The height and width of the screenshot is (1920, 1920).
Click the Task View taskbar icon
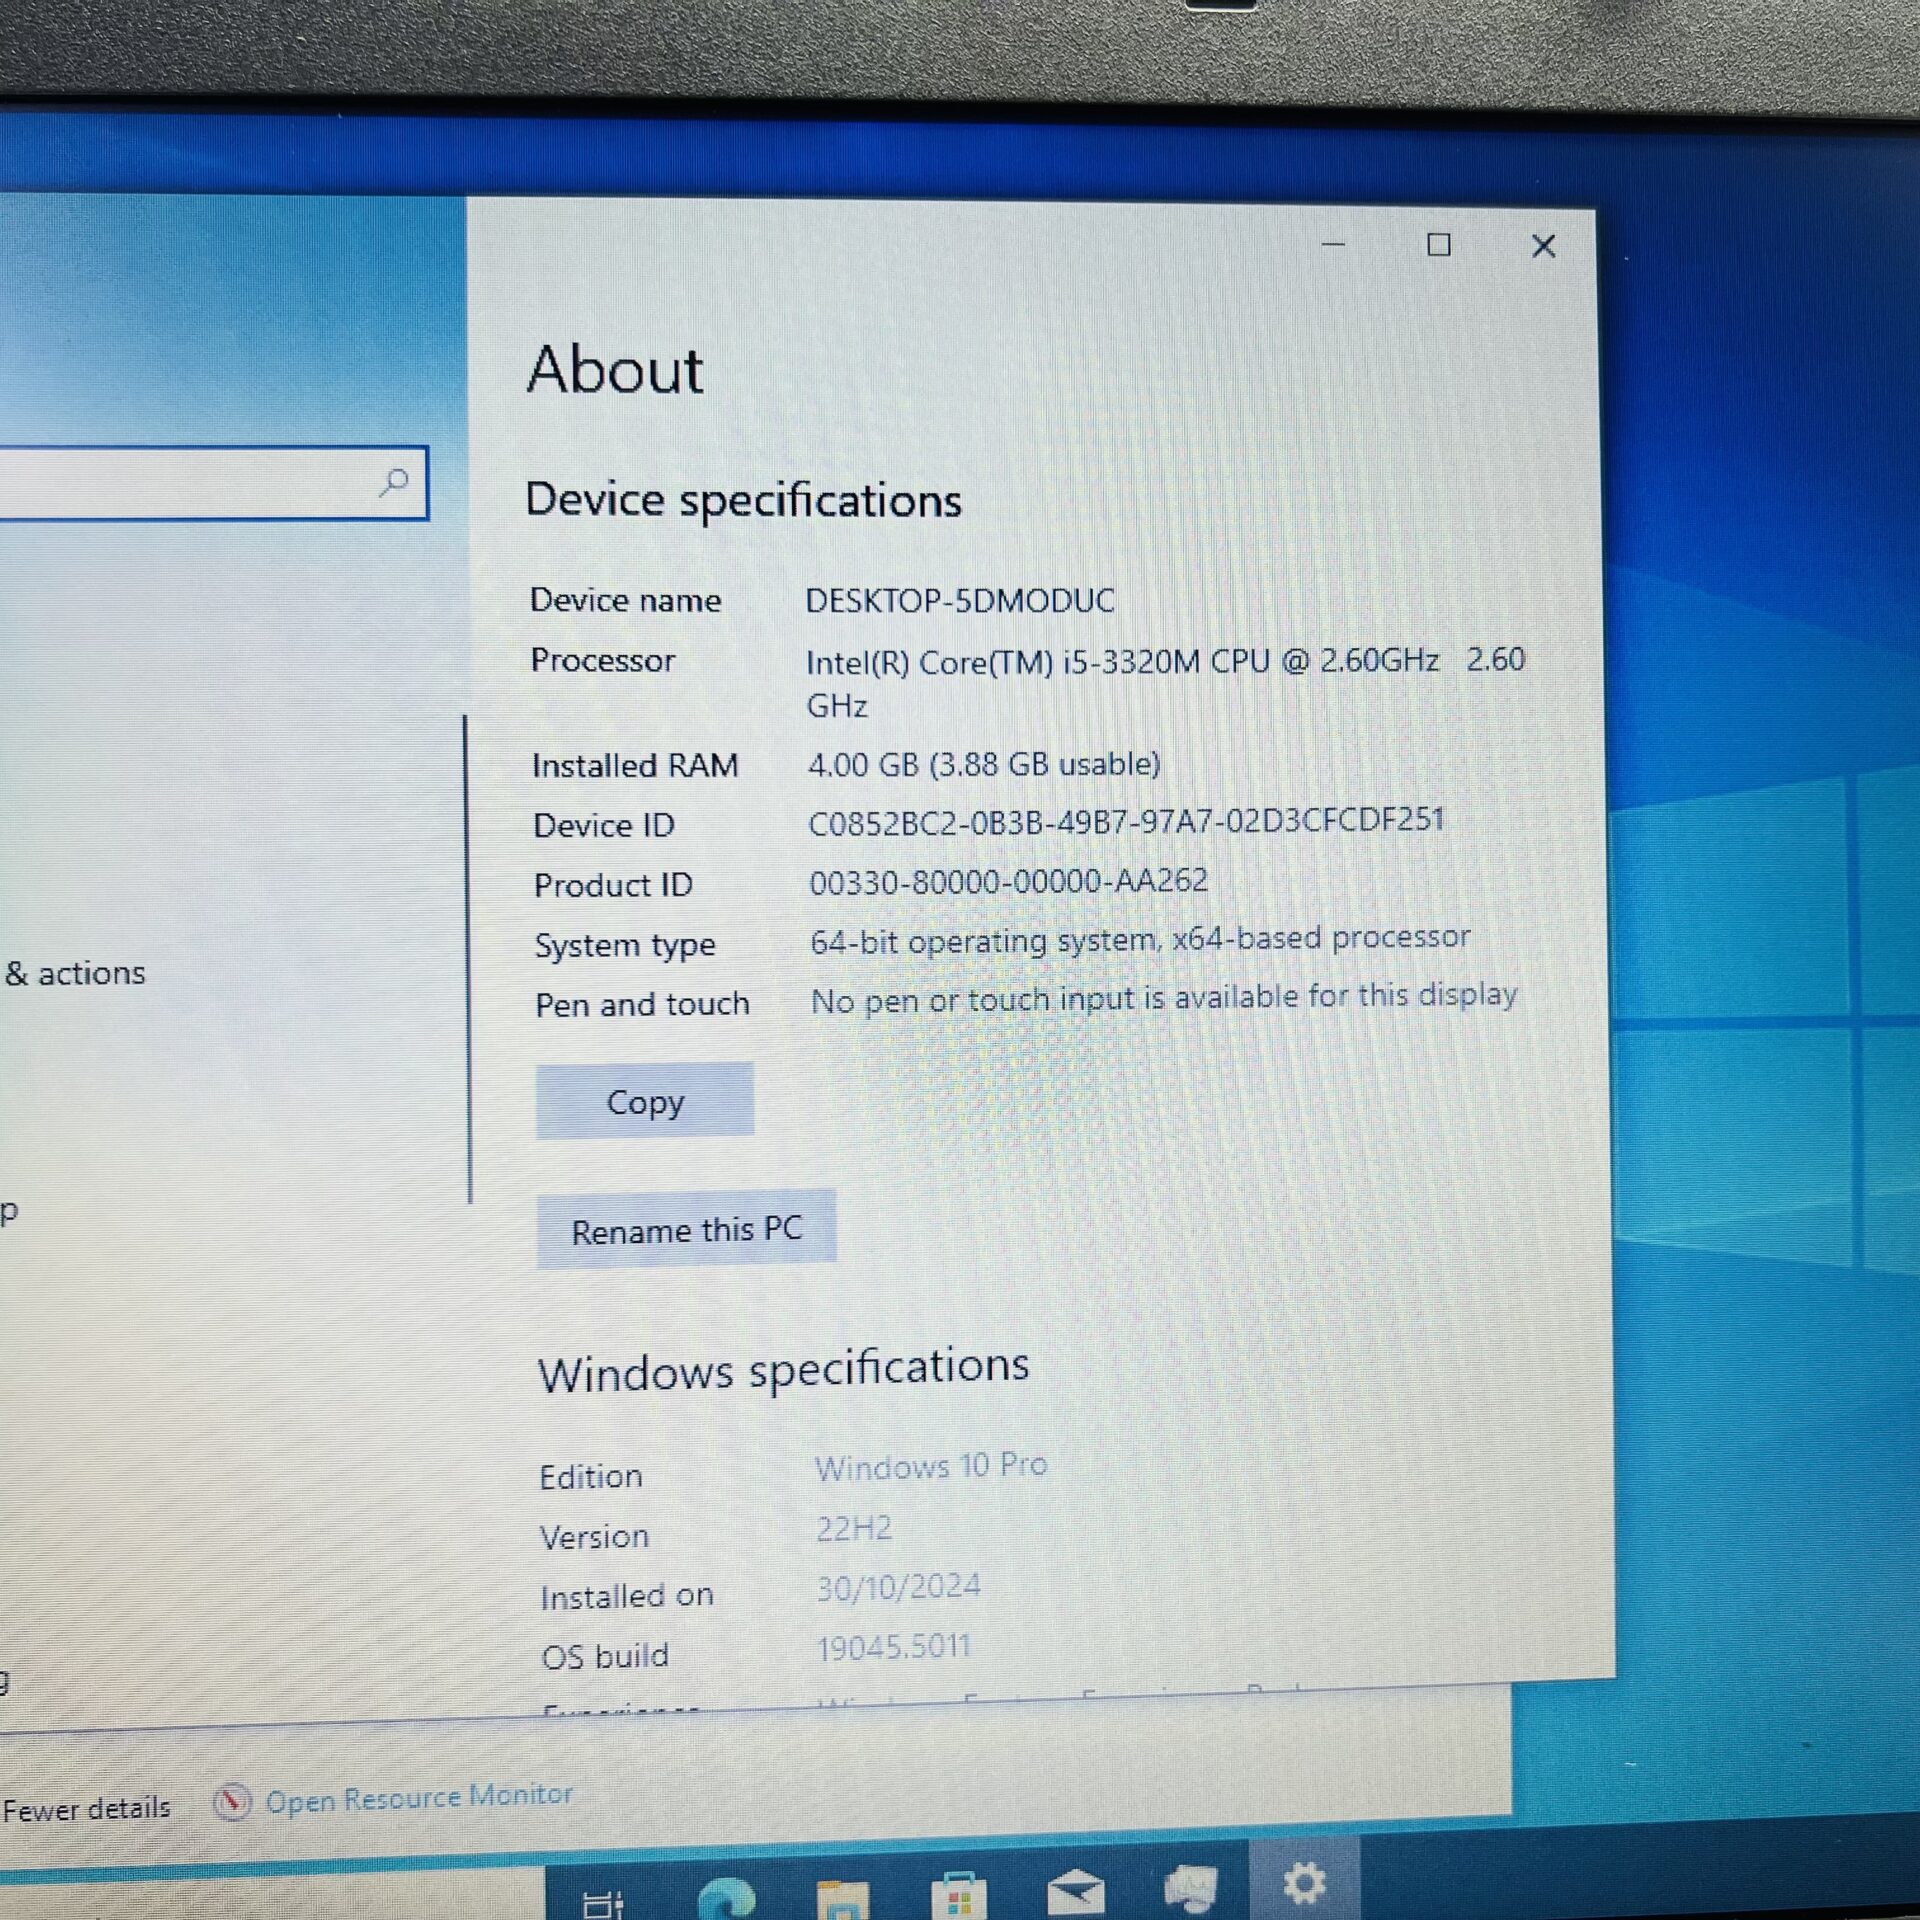click(x=602, y=1900)
